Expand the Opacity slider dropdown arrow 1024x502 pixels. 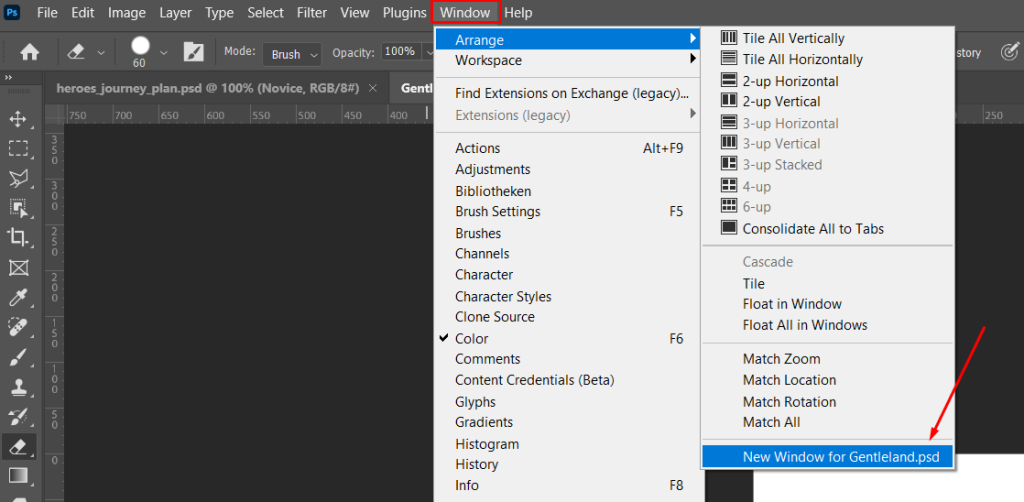(427, 52)
